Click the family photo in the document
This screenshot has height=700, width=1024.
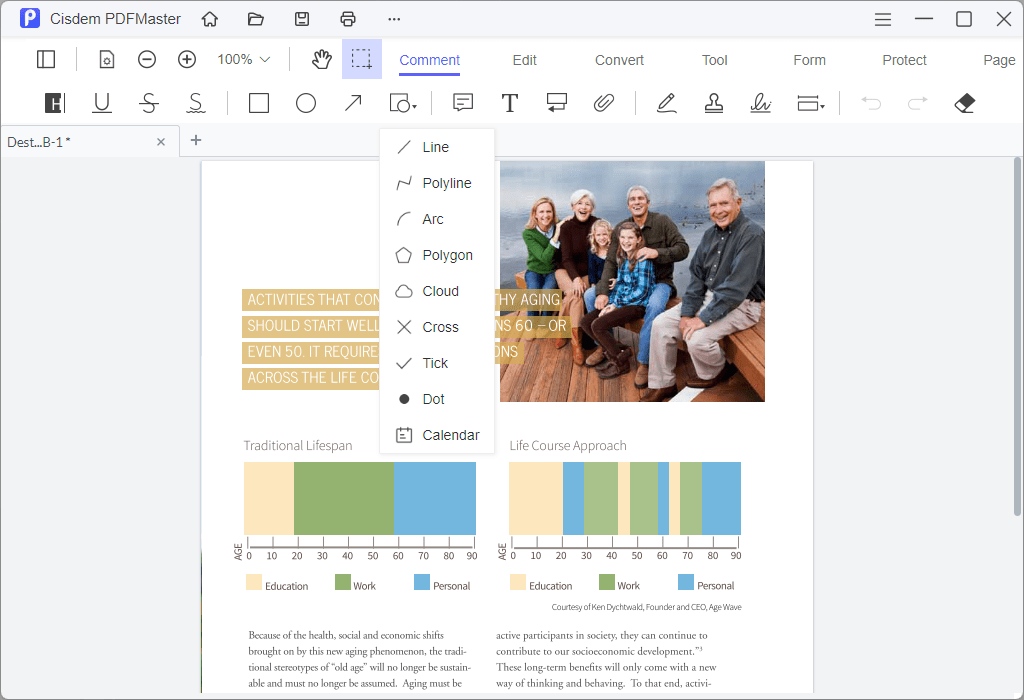tap(632, 281)
